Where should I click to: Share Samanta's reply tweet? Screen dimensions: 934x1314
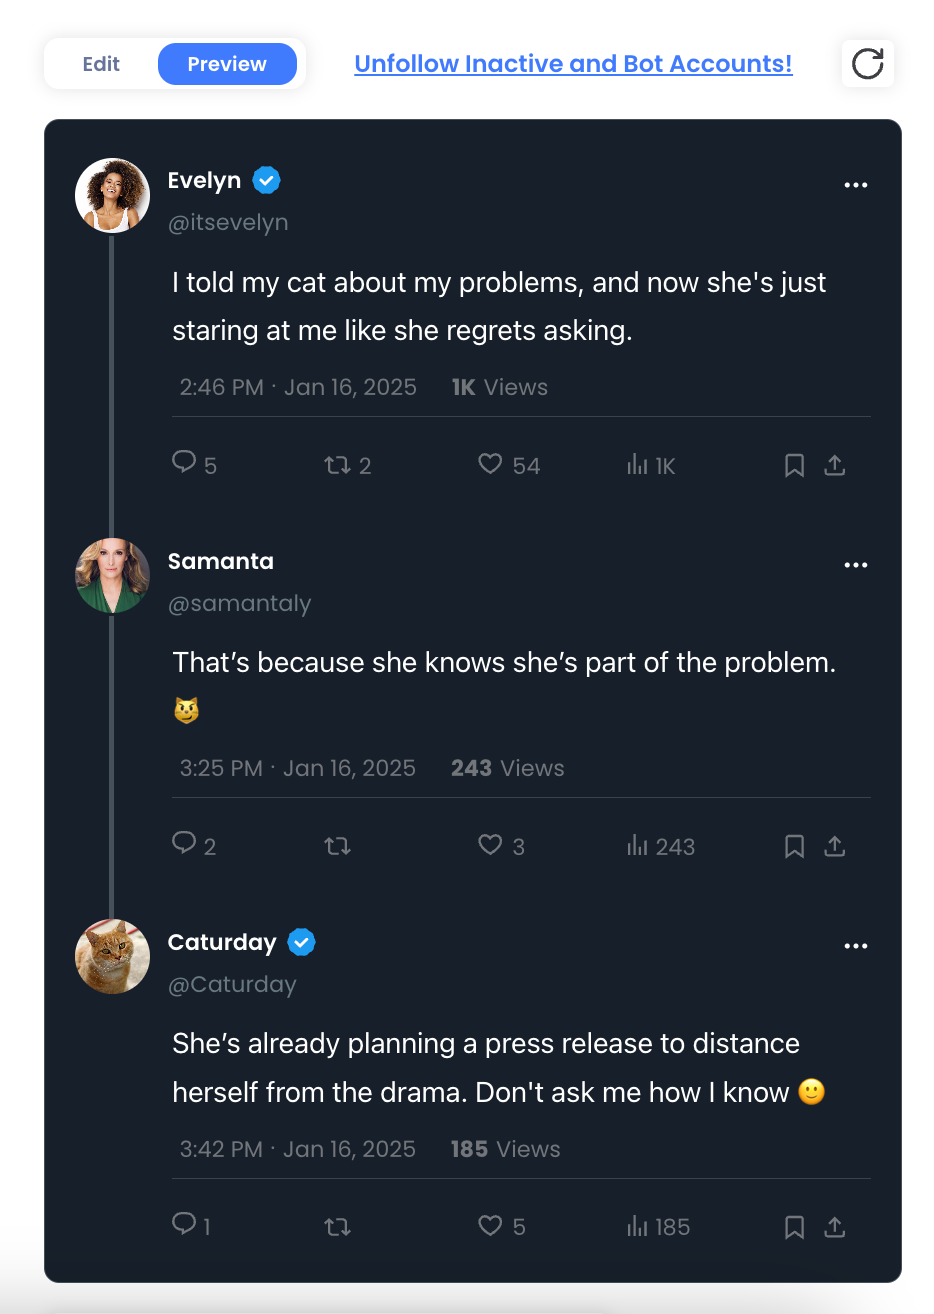point(835,846)
